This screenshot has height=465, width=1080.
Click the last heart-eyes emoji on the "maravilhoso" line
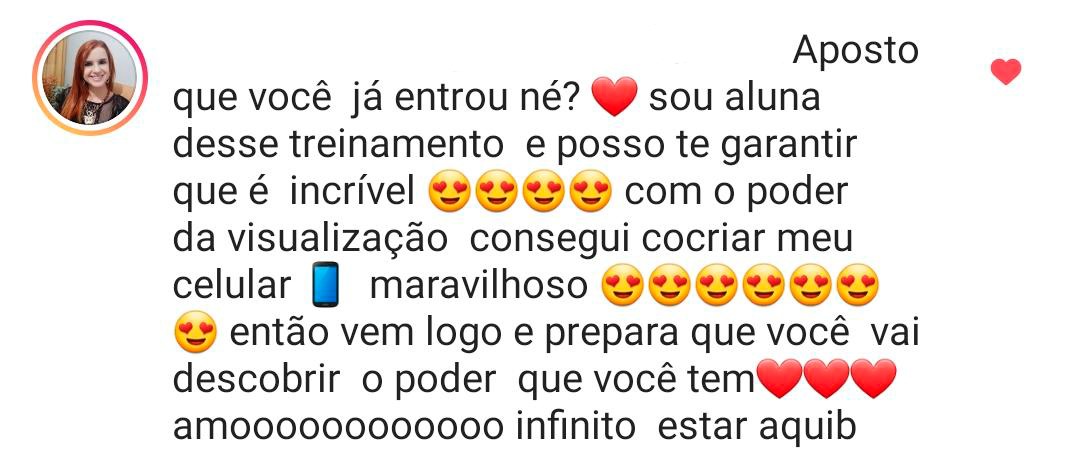pos(858,285)
